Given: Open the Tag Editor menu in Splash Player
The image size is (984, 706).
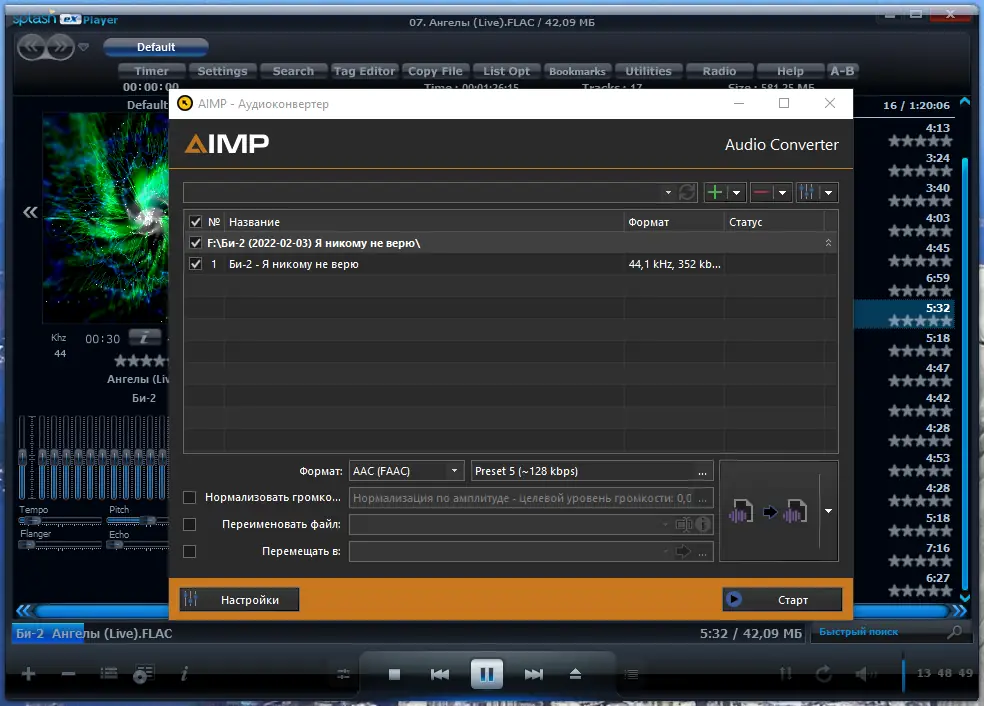Looking at the screenshot, I should point(364,71).
